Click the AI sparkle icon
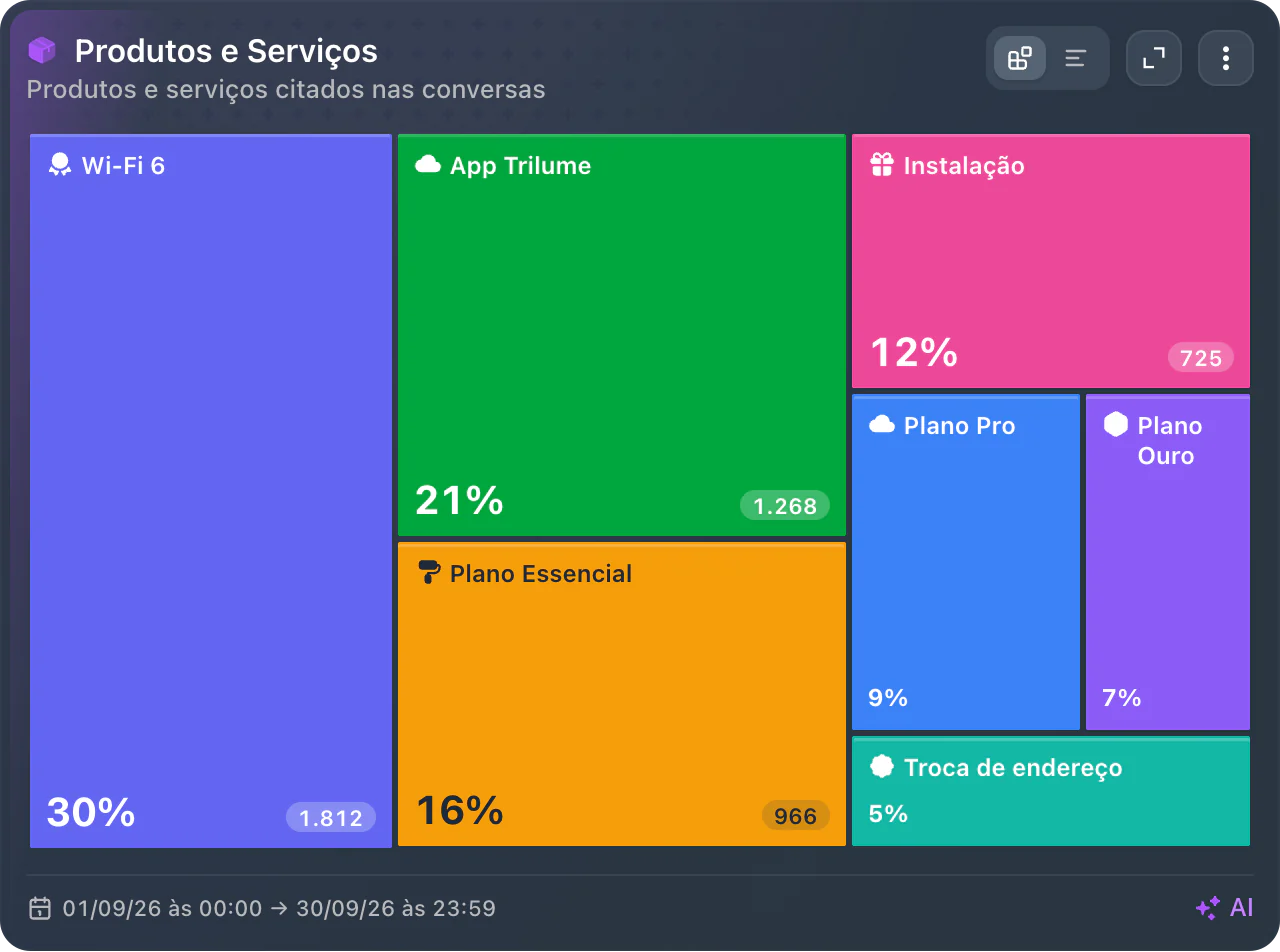 (x=1208, y=908)
